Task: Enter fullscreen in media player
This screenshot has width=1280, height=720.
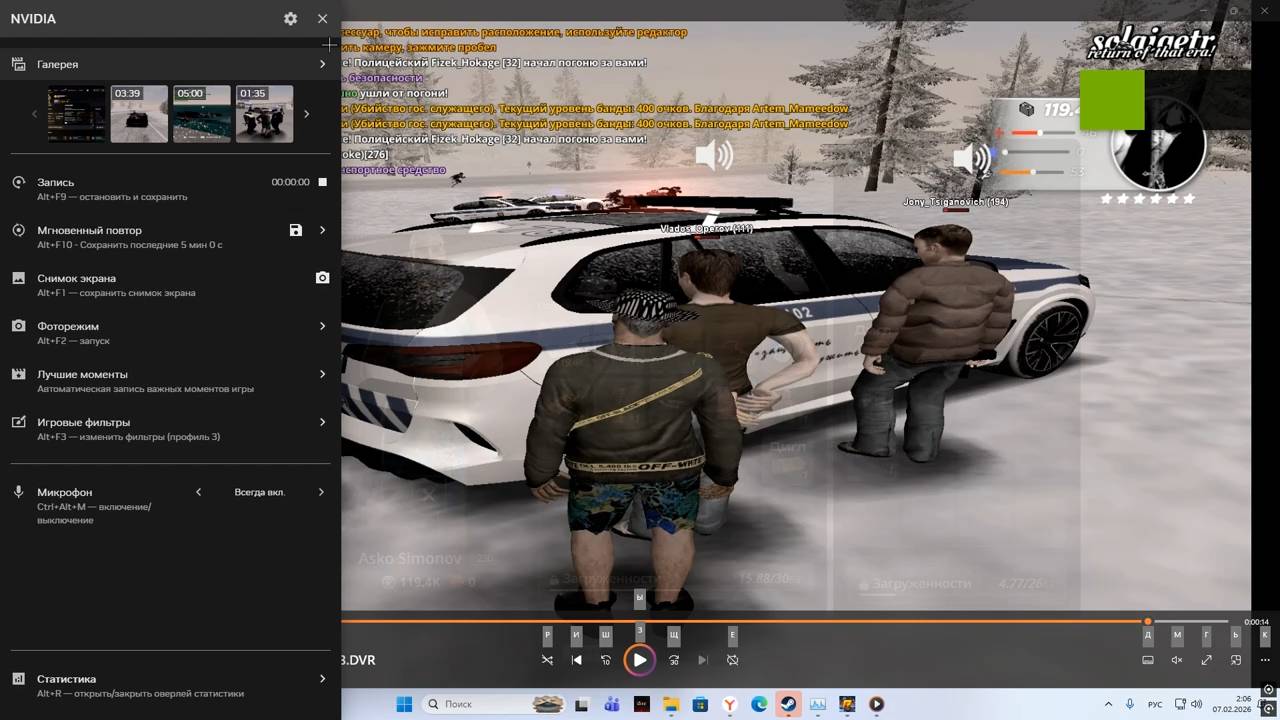Action: click(x=1207, y=660)
